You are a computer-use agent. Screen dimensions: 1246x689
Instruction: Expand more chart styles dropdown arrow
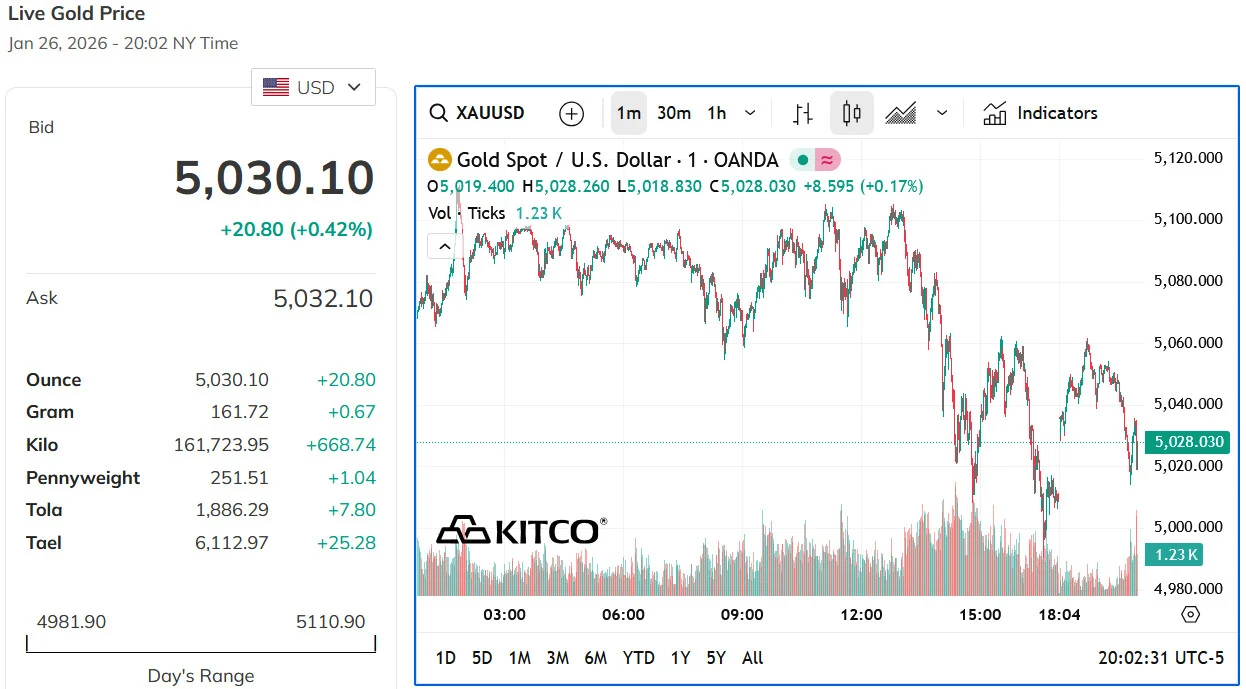click(x=941, y=113)
